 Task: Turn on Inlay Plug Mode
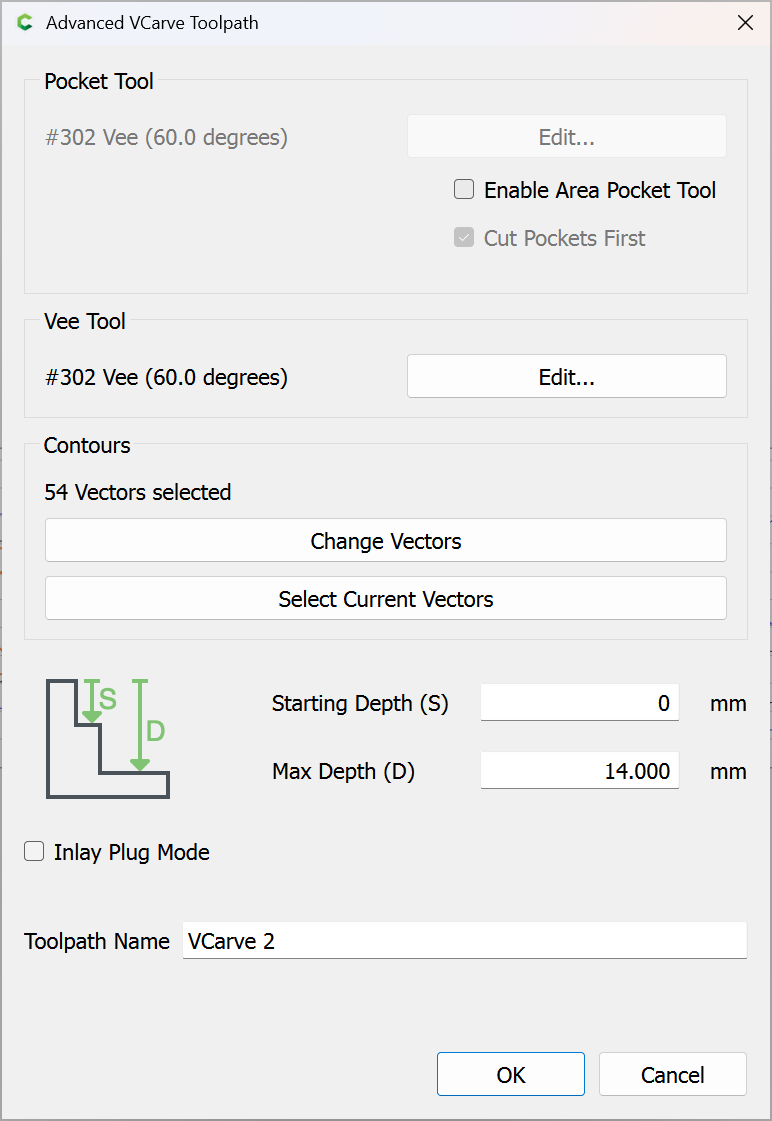pos(34,851)
